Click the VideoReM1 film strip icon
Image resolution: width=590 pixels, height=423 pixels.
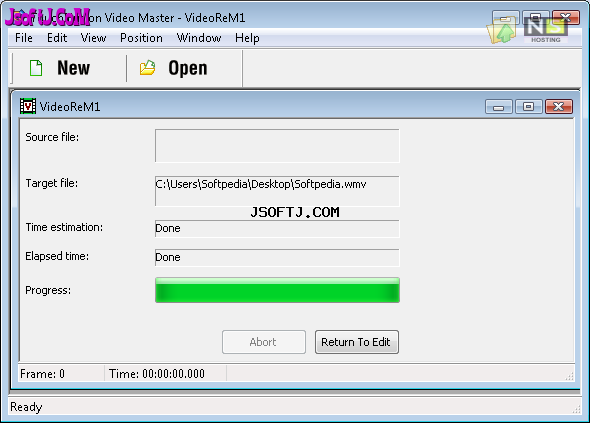click(x=28, y=106)
